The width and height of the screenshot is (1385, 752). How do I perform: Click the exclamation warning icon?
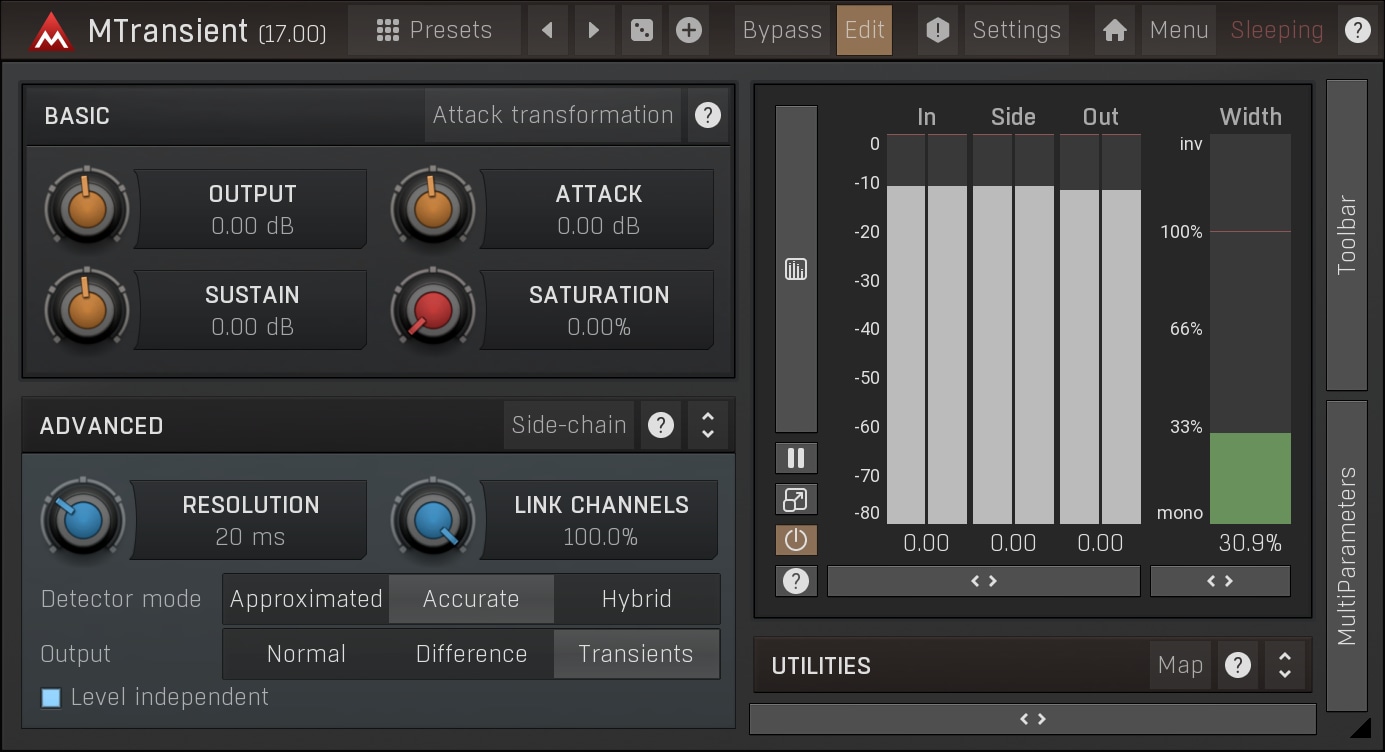pyautogui.click(x=937, y=30)
